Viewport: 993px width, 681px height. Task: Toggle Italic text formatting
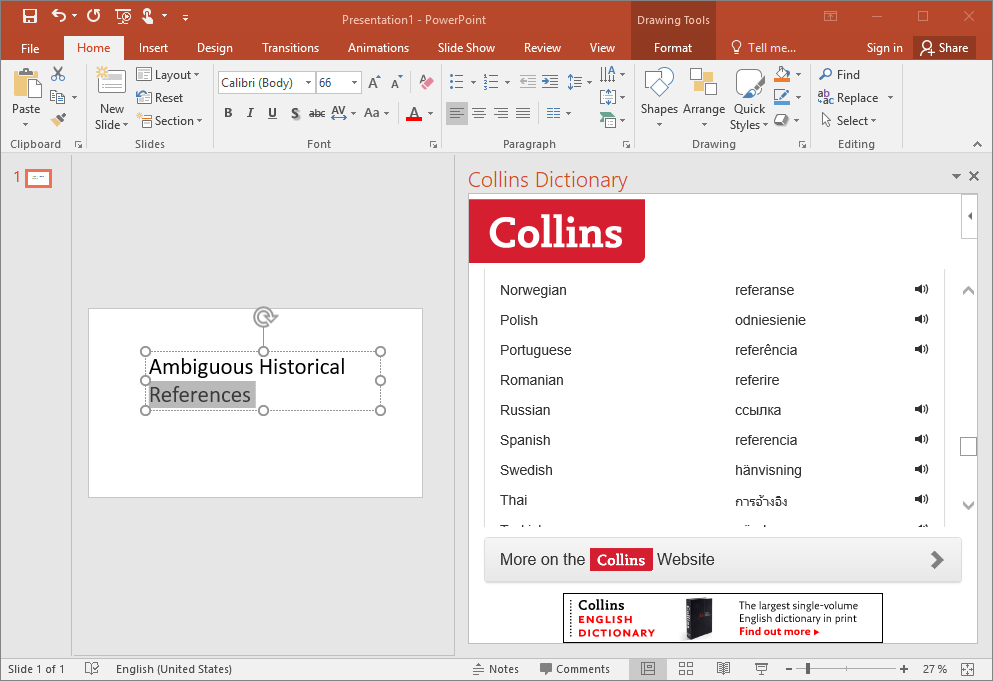click(x=250, y=113)
